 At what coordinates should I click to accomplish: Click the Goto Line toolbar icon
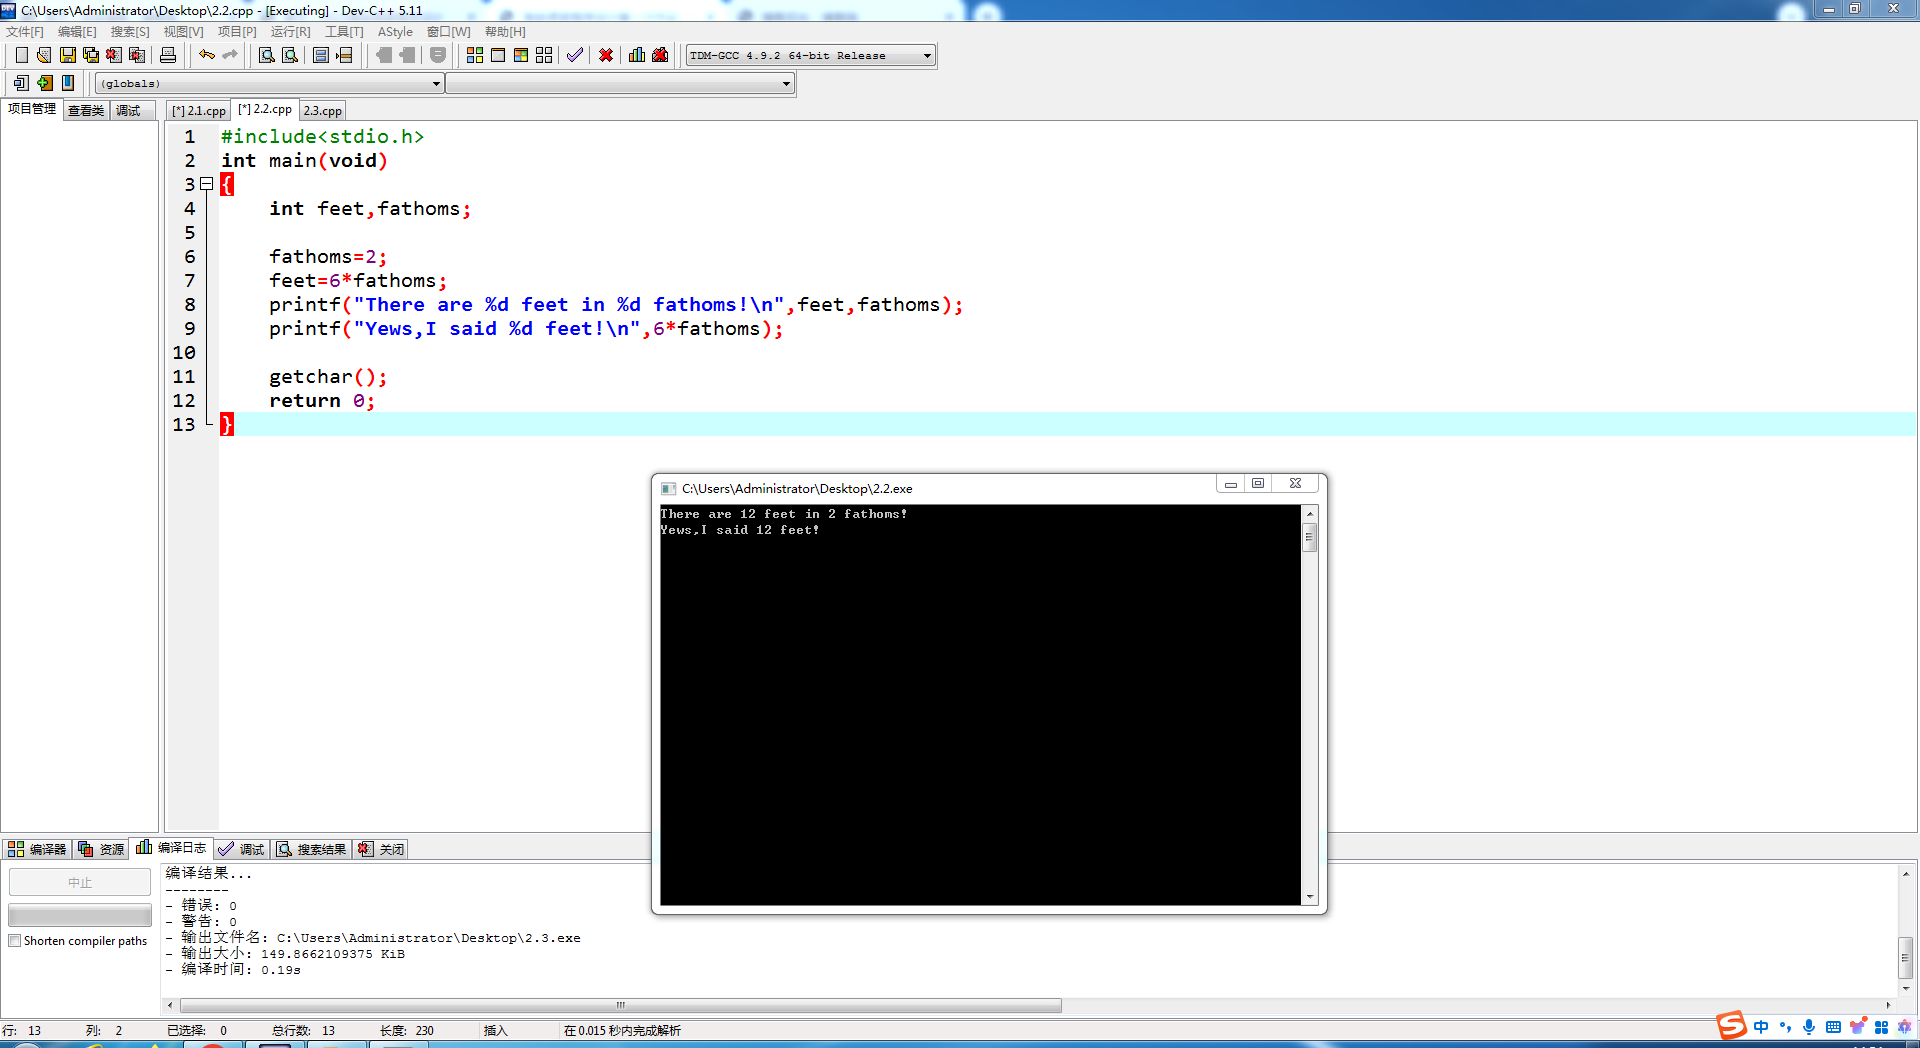pos(344,55)
